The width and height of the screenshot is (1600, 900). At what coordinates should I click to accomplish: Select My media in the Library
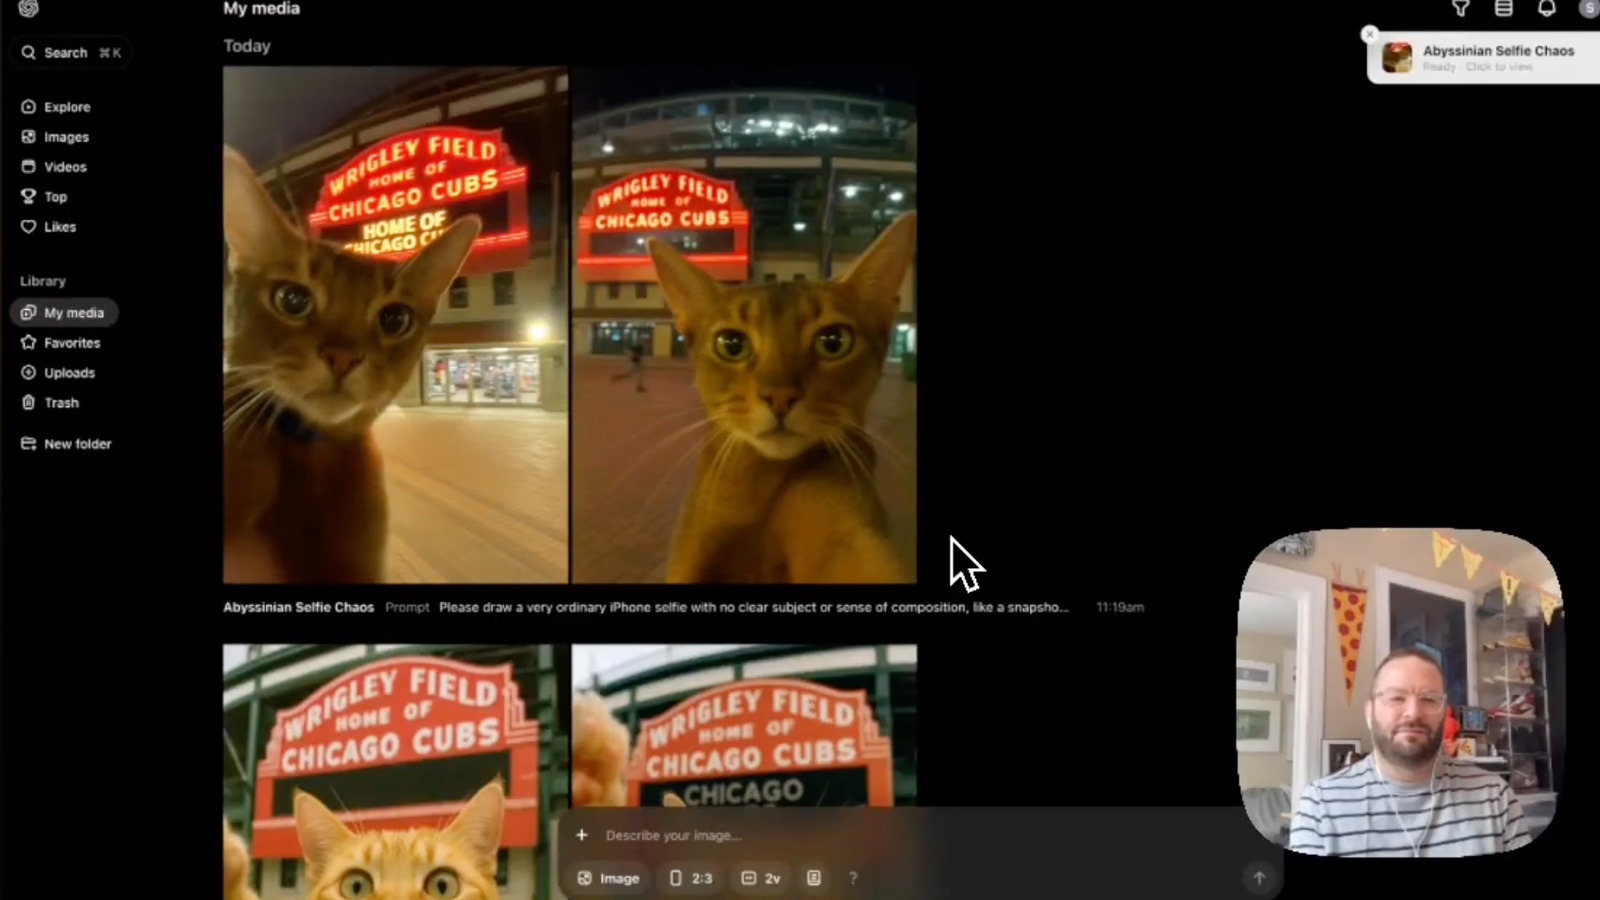pos(64,313)
